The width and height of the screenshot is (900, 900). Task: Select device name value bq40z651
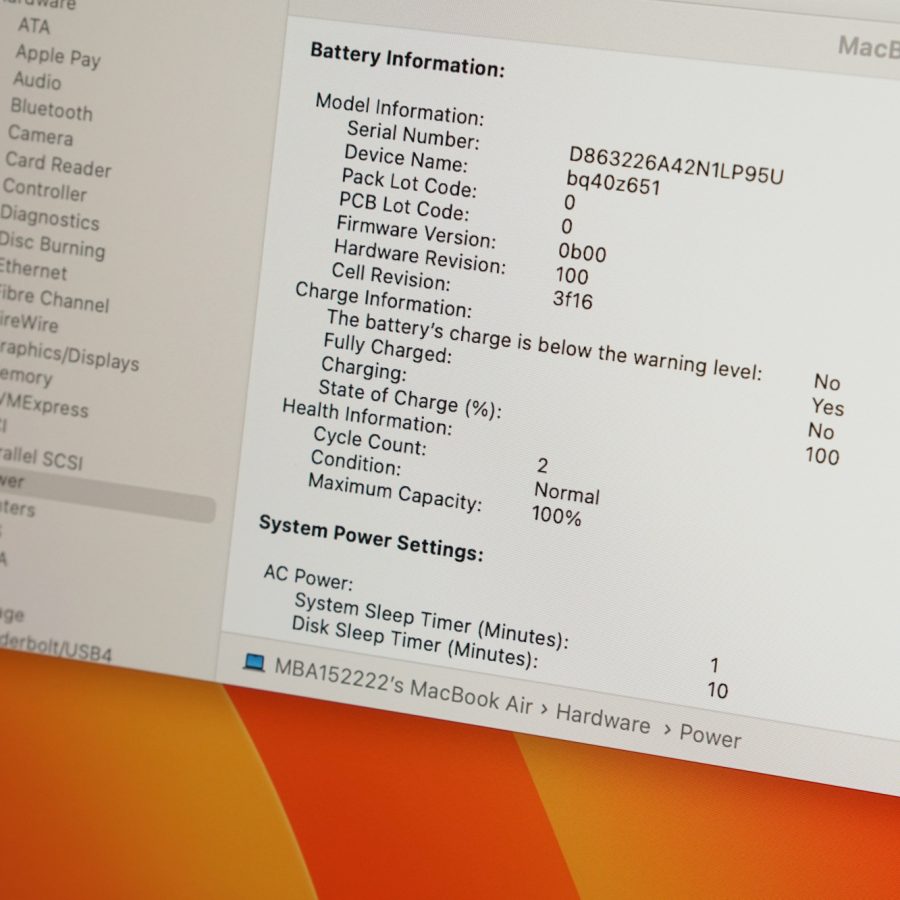click(x=614, y=183)
